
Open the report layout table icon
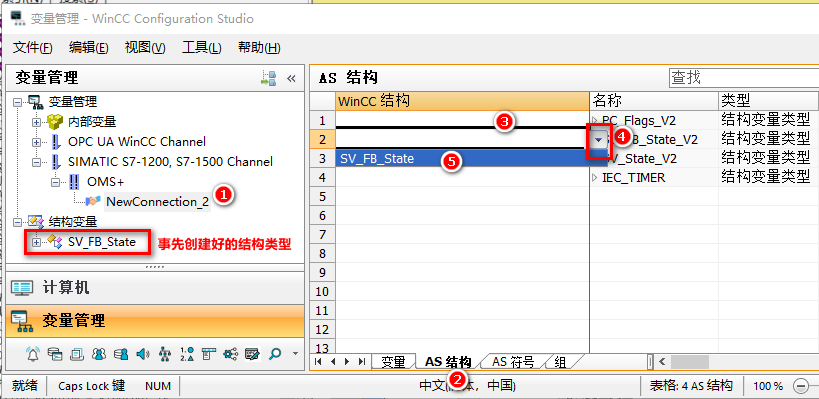(x=209, y=354)
